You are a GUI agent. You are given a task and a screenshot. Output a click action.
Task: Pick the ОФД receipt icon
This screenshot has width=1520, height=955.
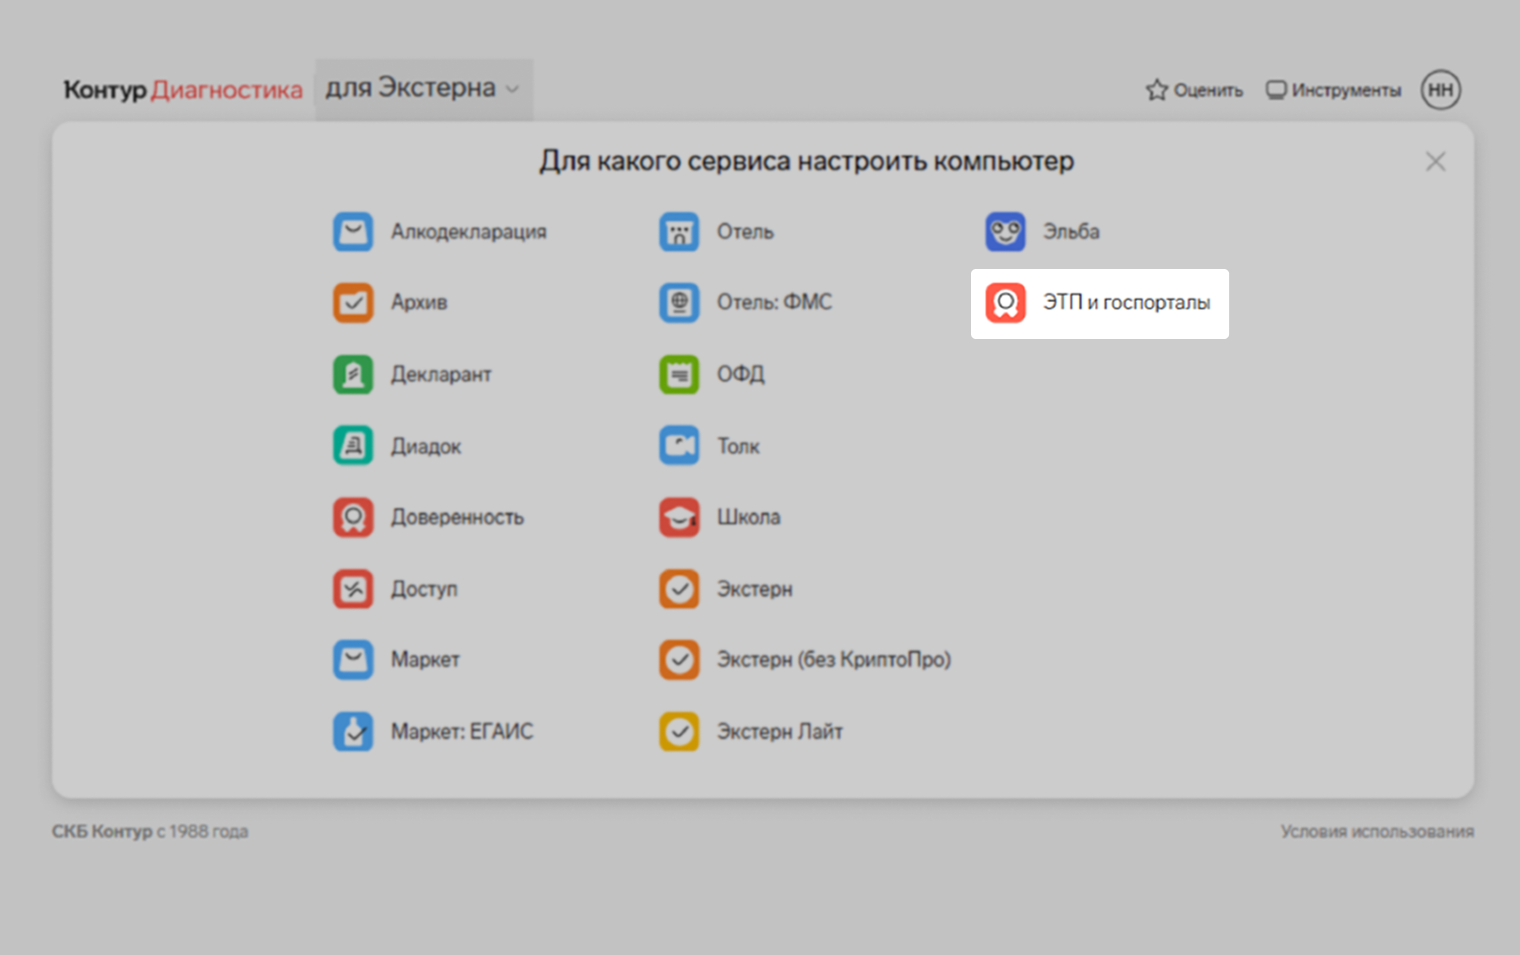click(x=679, y=375)
